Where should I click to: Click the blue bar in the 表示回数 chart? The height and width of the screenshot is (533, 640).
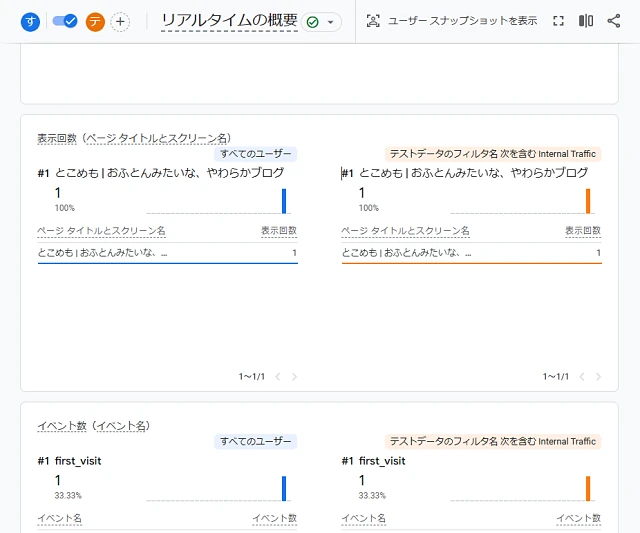coord(284,201)
